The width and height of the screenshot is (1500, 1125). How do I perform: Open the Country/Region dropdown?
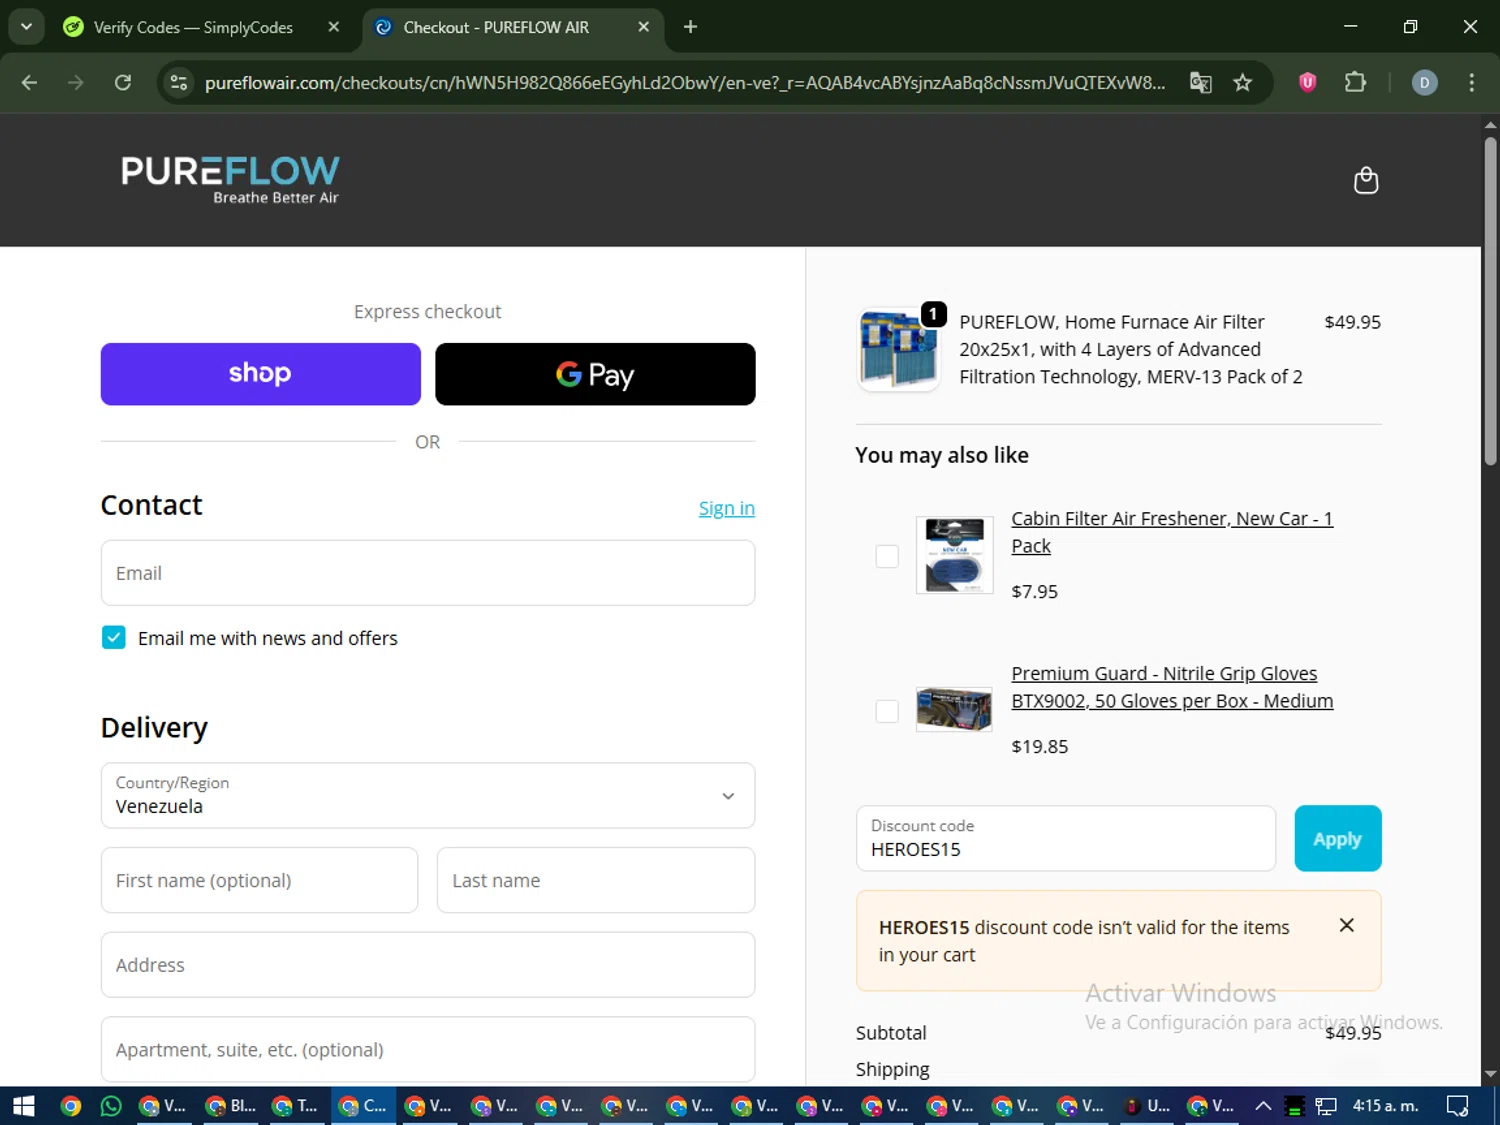pyautogui.click(x=428, y=795)
